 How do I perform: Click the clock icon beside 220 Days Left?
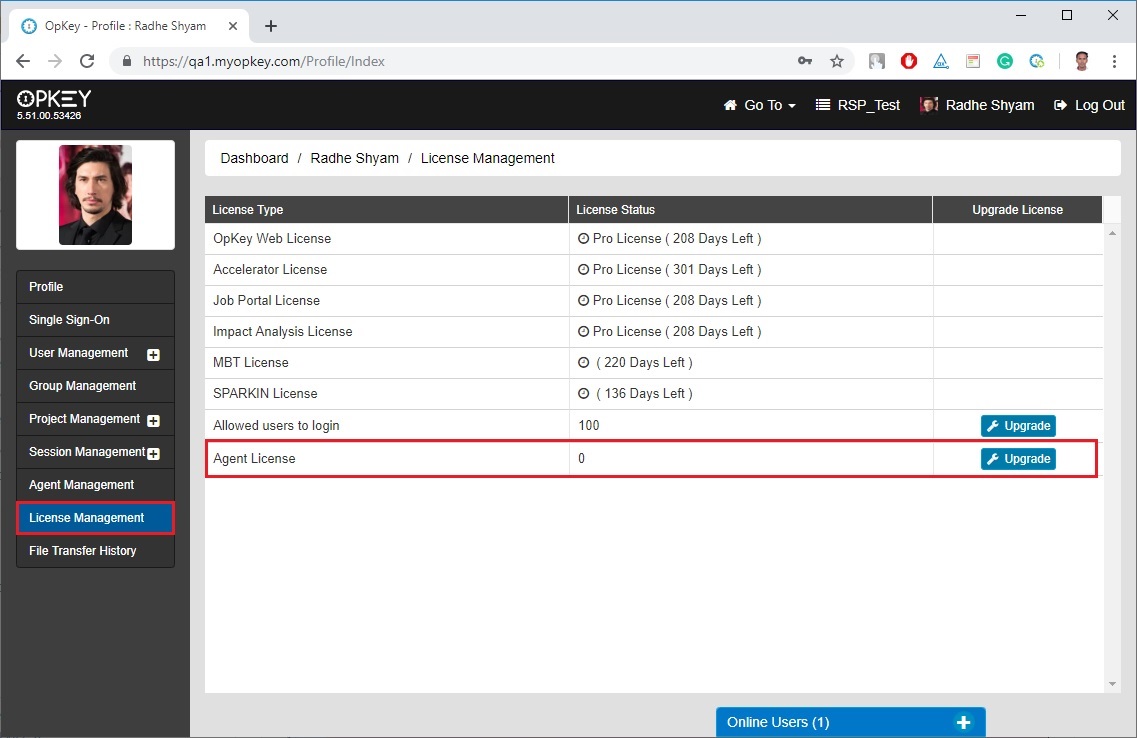point(583,362)
